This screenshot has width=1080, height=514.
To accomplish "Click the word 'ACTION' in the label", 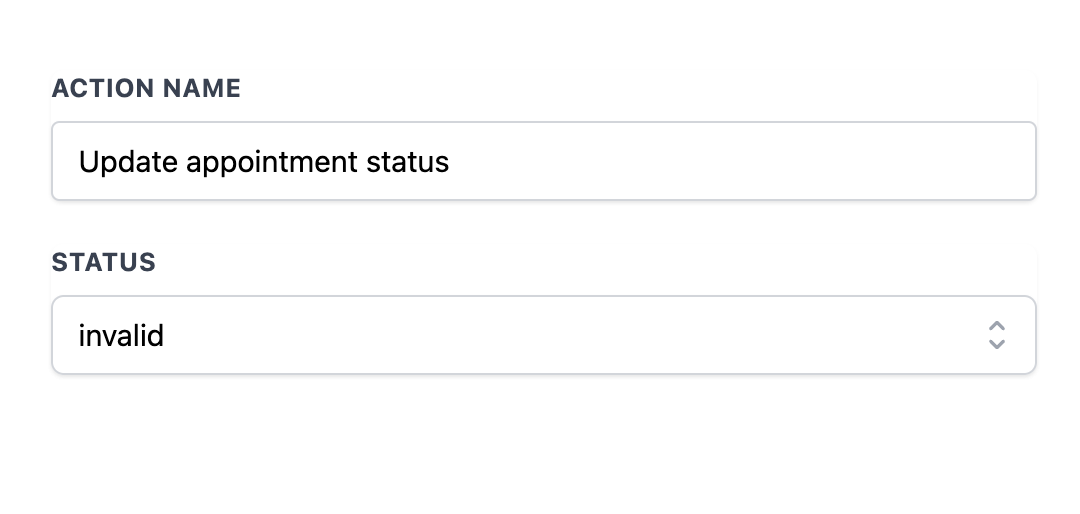I will click(103, 88).
